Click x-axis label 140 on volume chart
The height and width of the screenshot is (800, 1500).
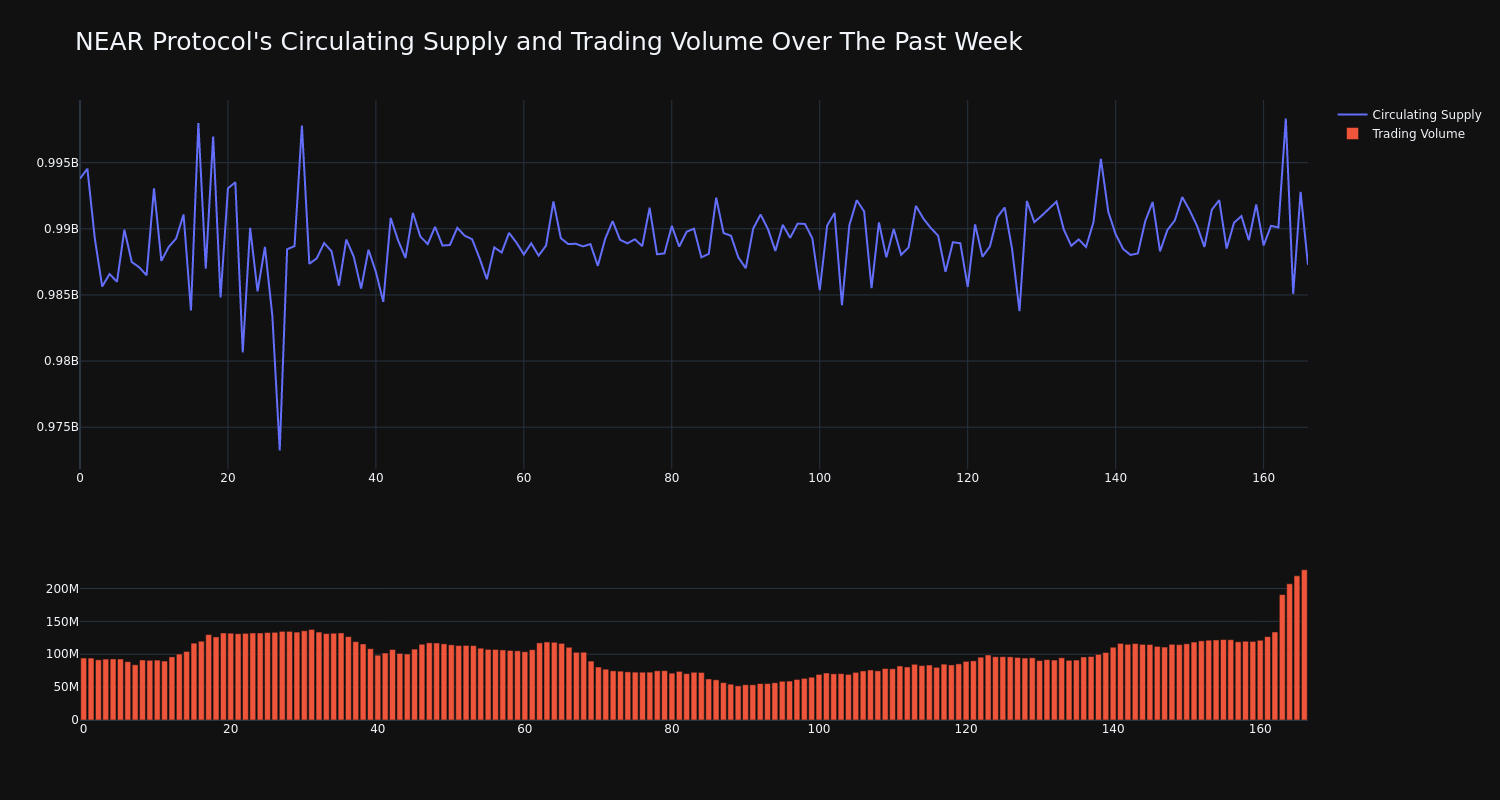1113,729
